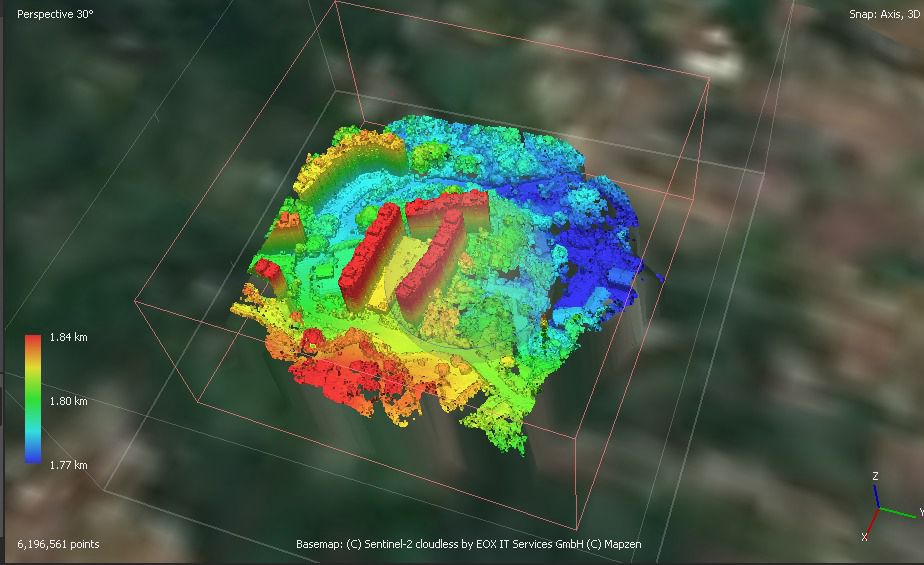
Task: Click the Mapzen credit text
Action: coord(619,544)
